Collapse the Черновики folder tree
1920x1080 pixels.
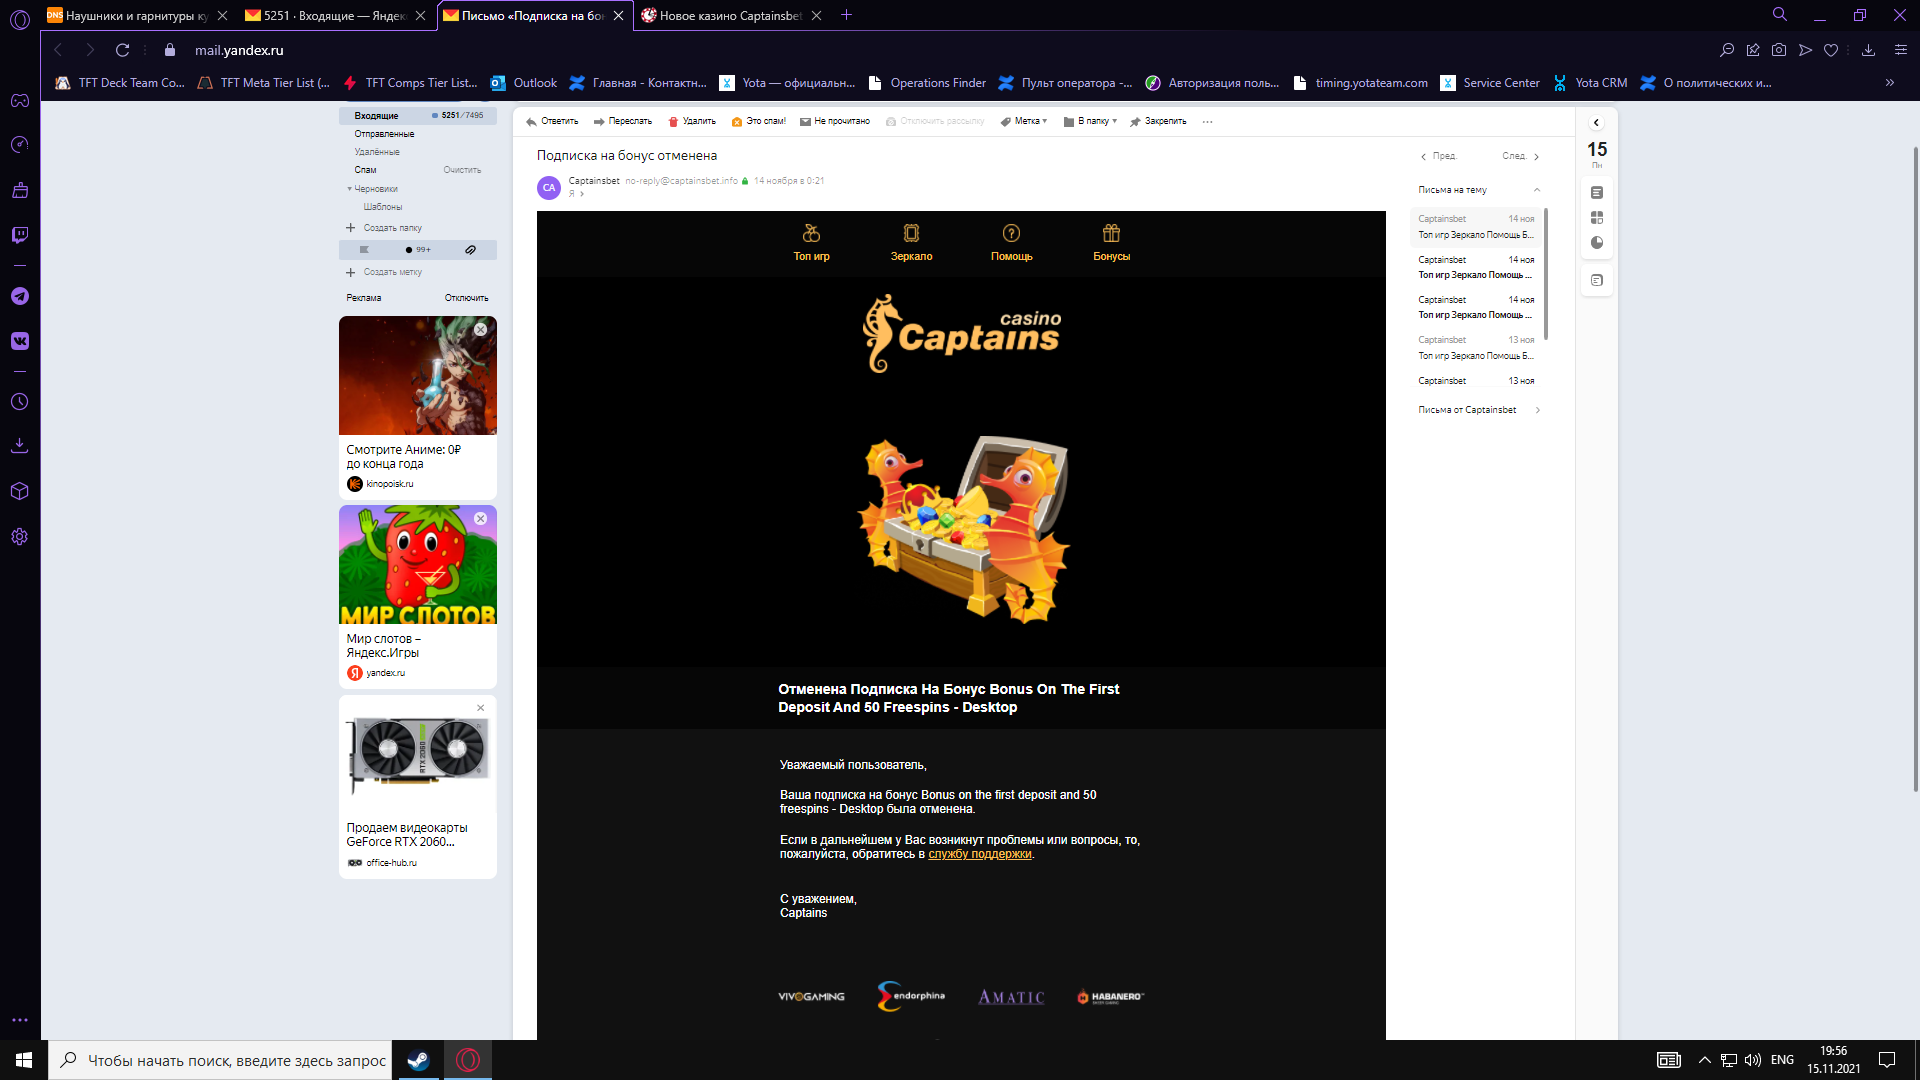tap(350, 189)
